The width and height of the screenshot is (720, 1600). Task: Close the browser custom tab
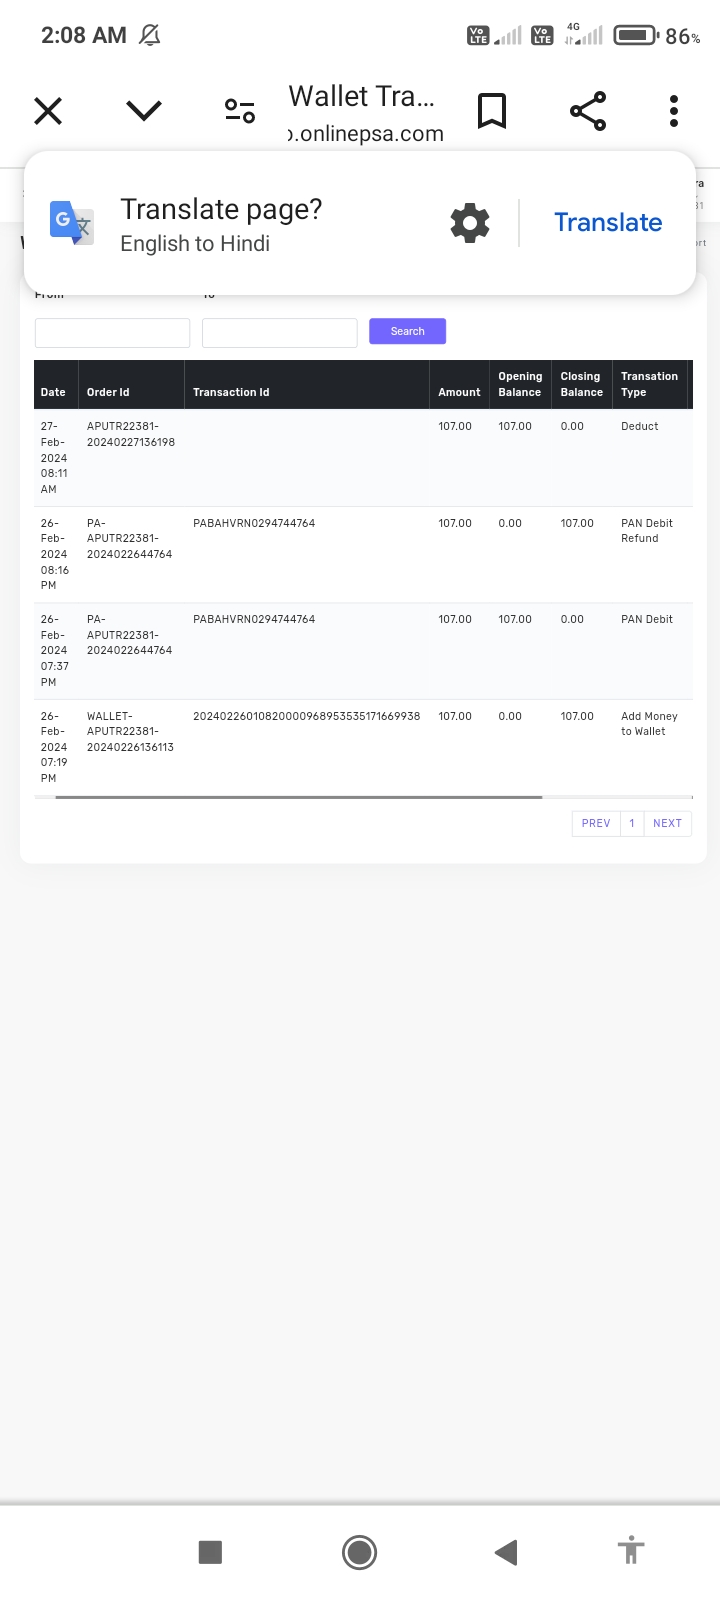click(x=48, y=110)
